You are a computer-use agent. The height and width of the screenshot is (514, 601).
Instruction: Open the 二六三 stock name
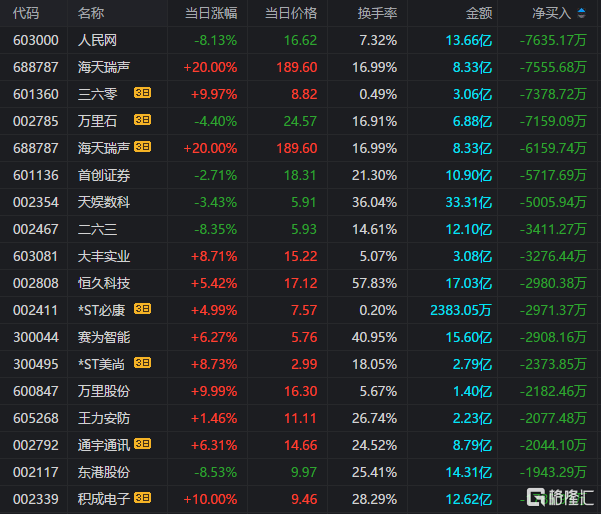pos(97,229)
